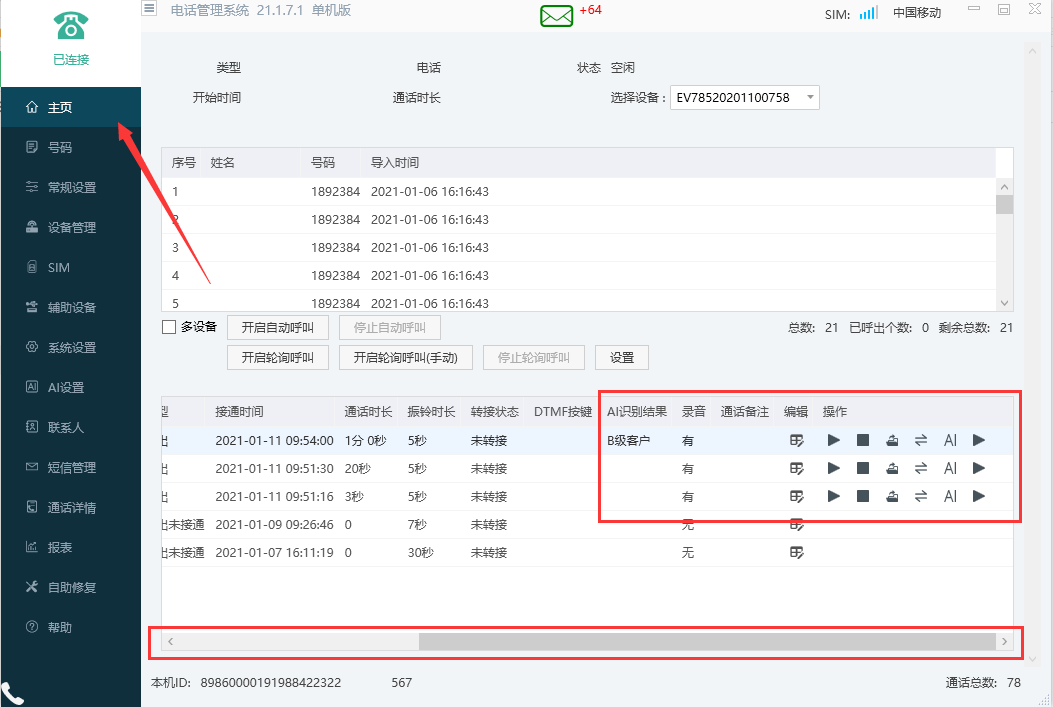This screenshot has height=707, width=1053.
Task: Stop recording playback in the 09:54:00 row
Action: (x=863, y=440)
